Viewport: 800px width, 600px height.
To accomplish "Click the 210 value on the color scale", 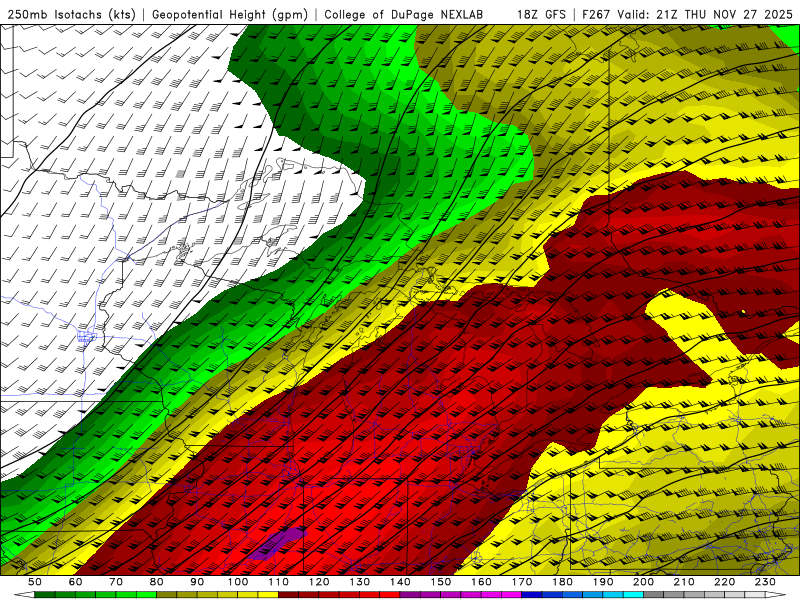I will click(x=684, y=582).
